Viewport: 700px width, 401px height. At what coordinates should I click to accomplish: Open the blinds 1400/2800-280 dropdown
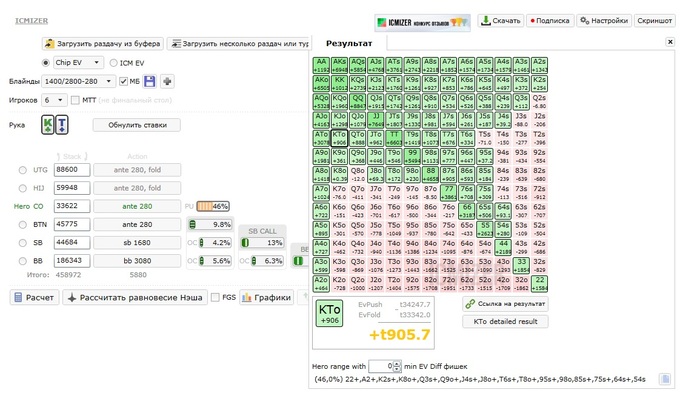click(x=78, y=81)
